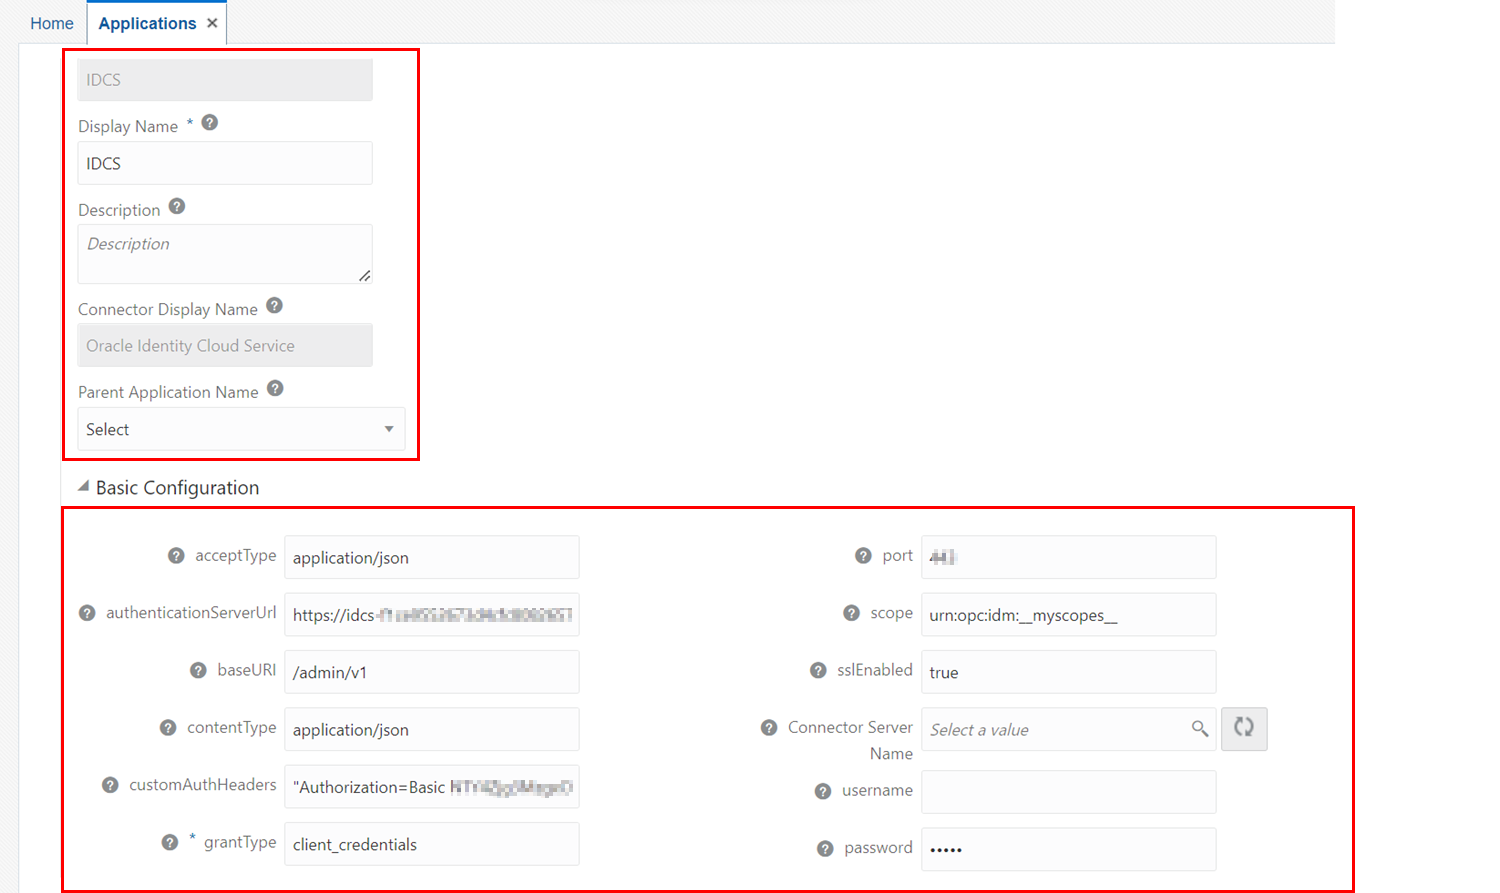Click the Display Name input field
Image resolution: width=1500 pixels, height=893 pixels.
[x=225, y=163]
